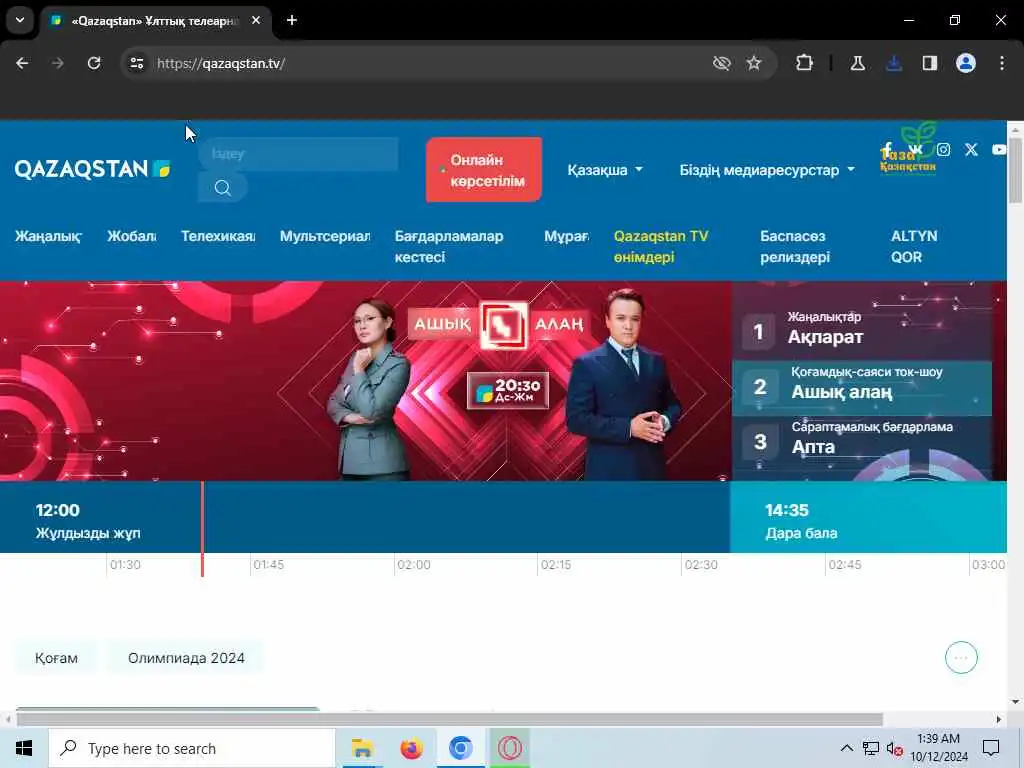Open Firefox from the taskbar
The height and width of the screenshot is (768, 1024).
tap(411, 748)
